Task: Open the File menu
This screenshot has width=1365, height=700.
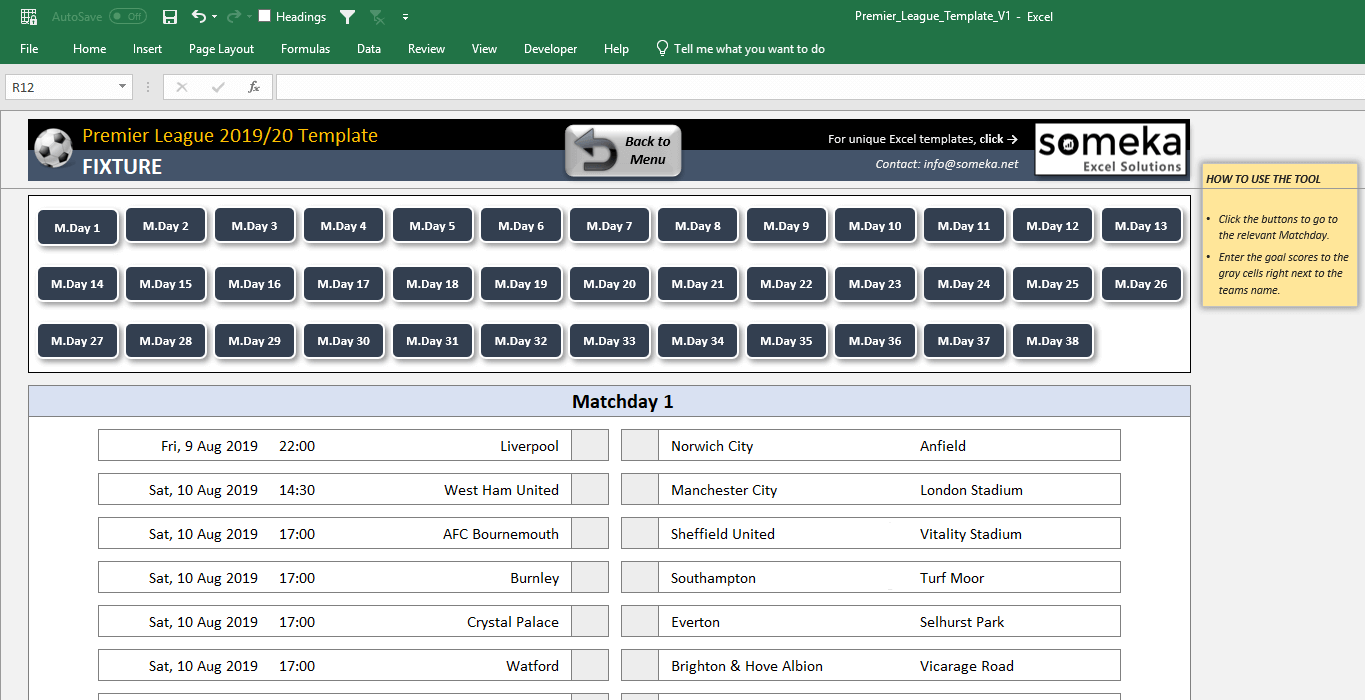Action: (x=29, y=49)
